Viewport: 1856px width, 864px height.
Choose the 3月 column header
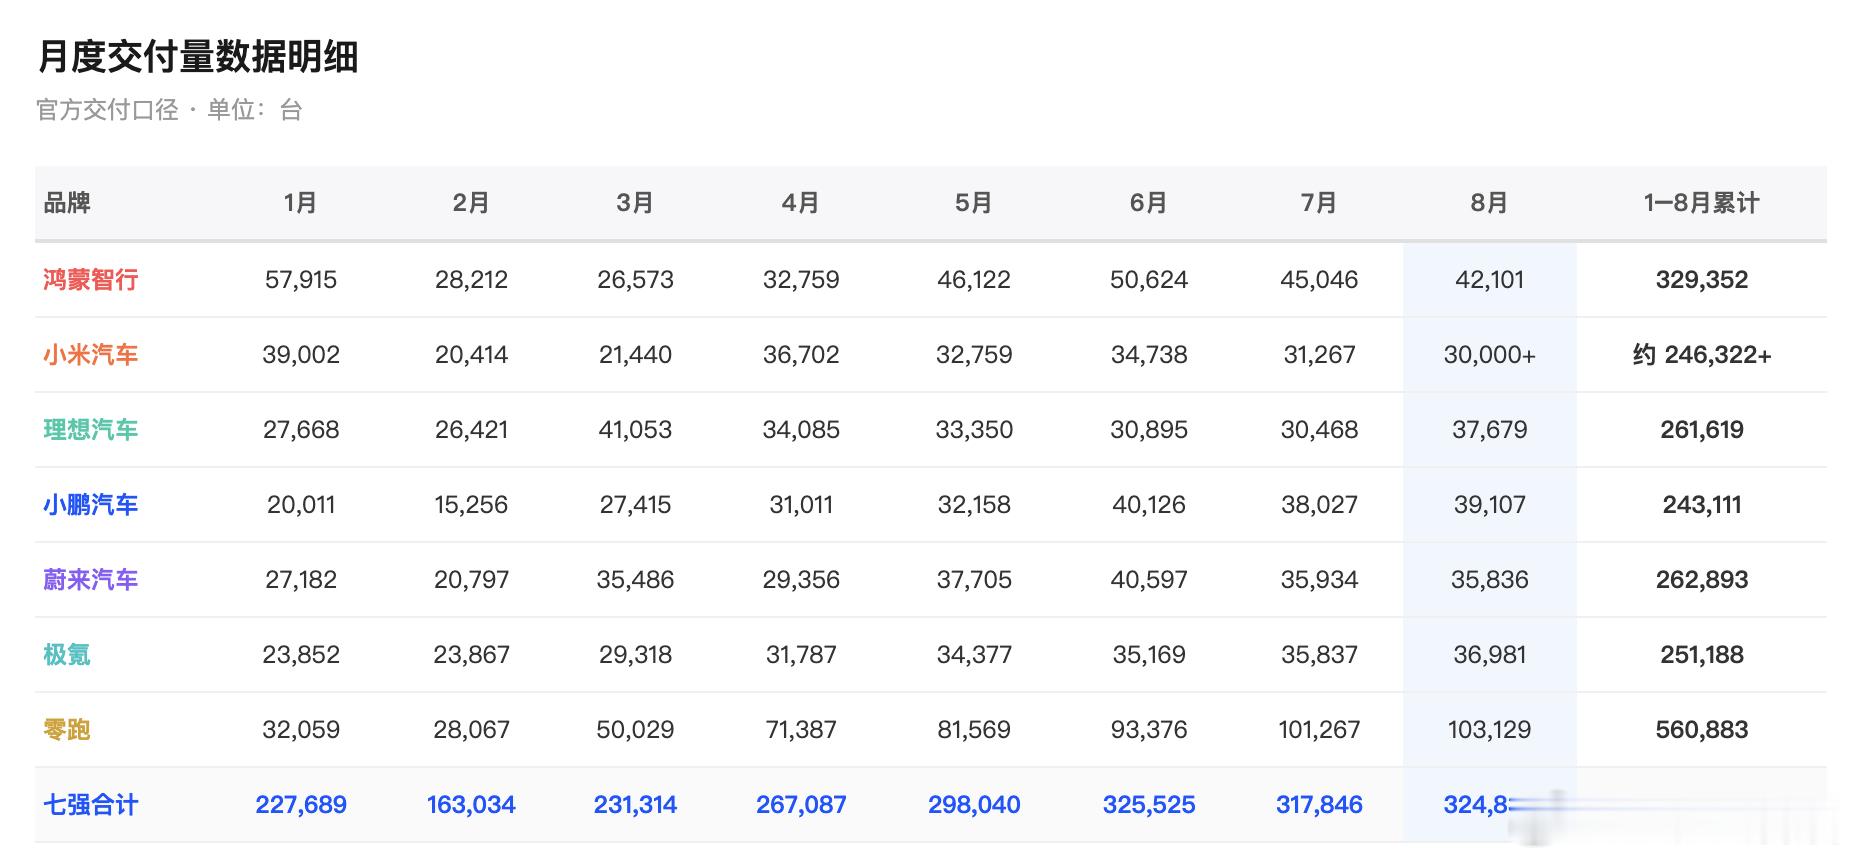[635, 203]
